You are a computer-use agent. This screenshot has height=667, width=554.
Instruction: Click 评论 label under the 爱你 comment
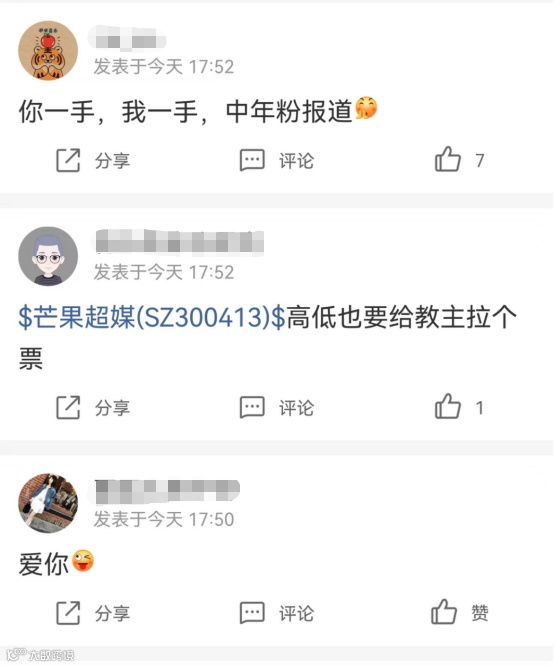click(x=297, y=613)
